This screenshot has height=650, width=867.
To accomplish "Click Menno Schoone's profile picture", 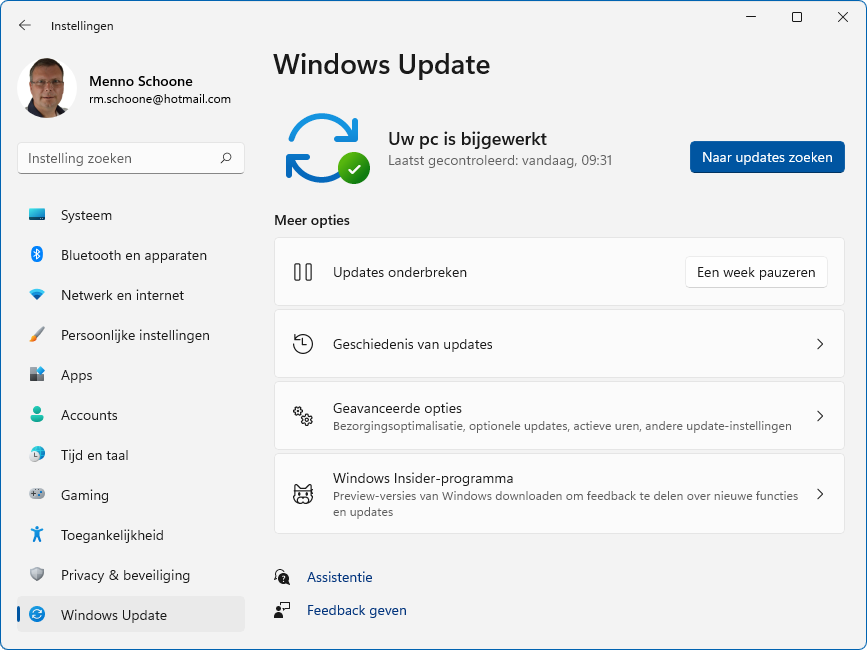I will (x=47, y=87).
